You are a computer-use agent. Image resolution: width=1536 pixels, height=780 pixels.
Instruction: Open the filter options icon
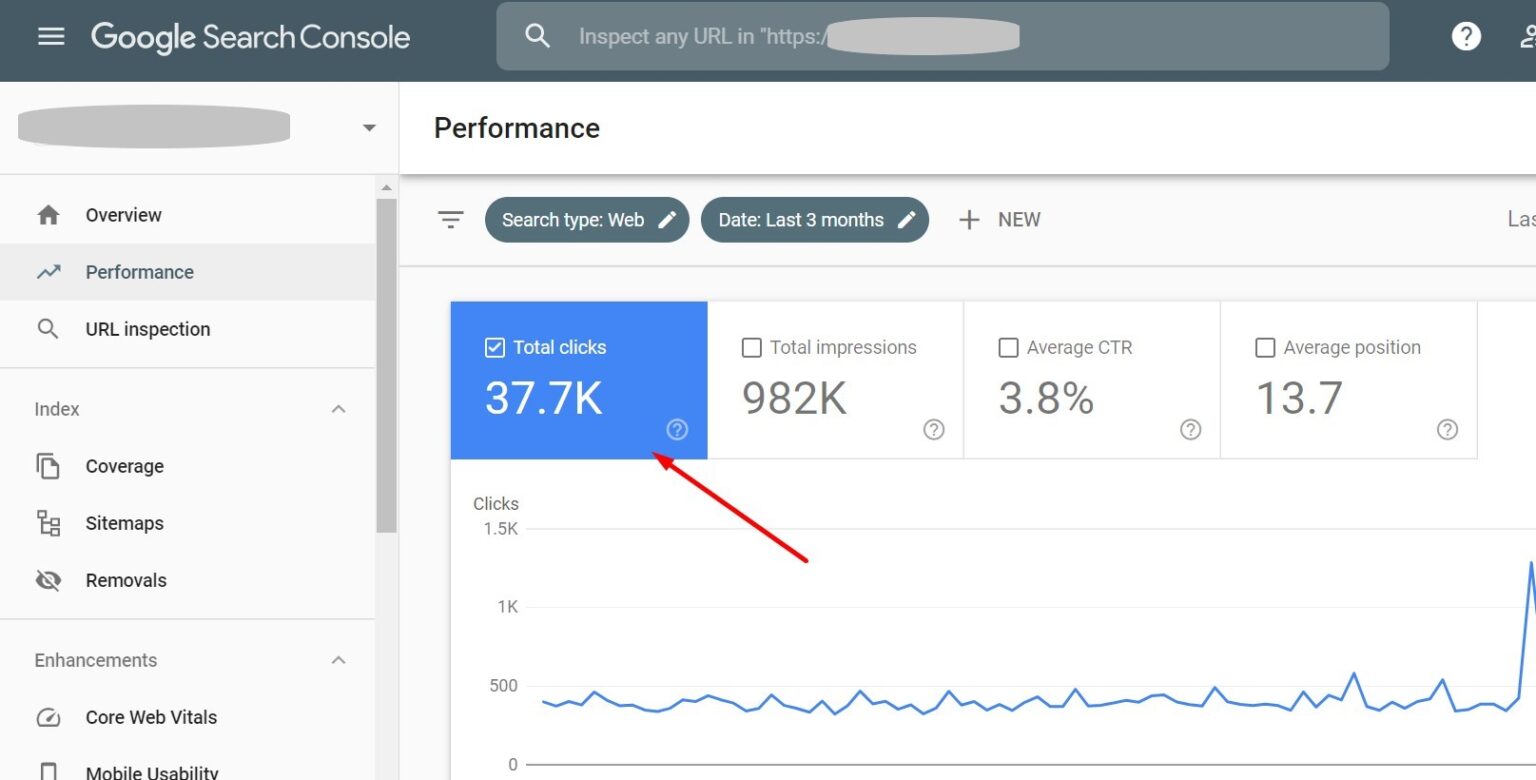(450, 219)
